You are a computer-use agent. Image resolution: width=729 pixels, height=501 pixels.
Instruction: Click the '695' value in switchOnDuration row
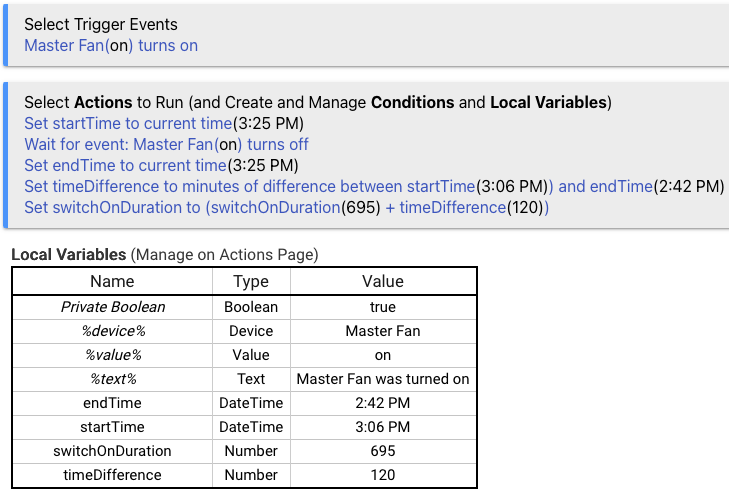coord(383,451)
